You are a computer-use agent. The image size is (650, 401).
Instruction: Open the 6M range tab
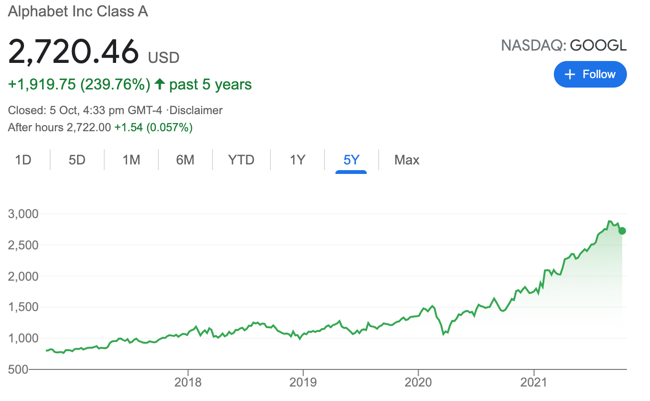coord(185,160)
